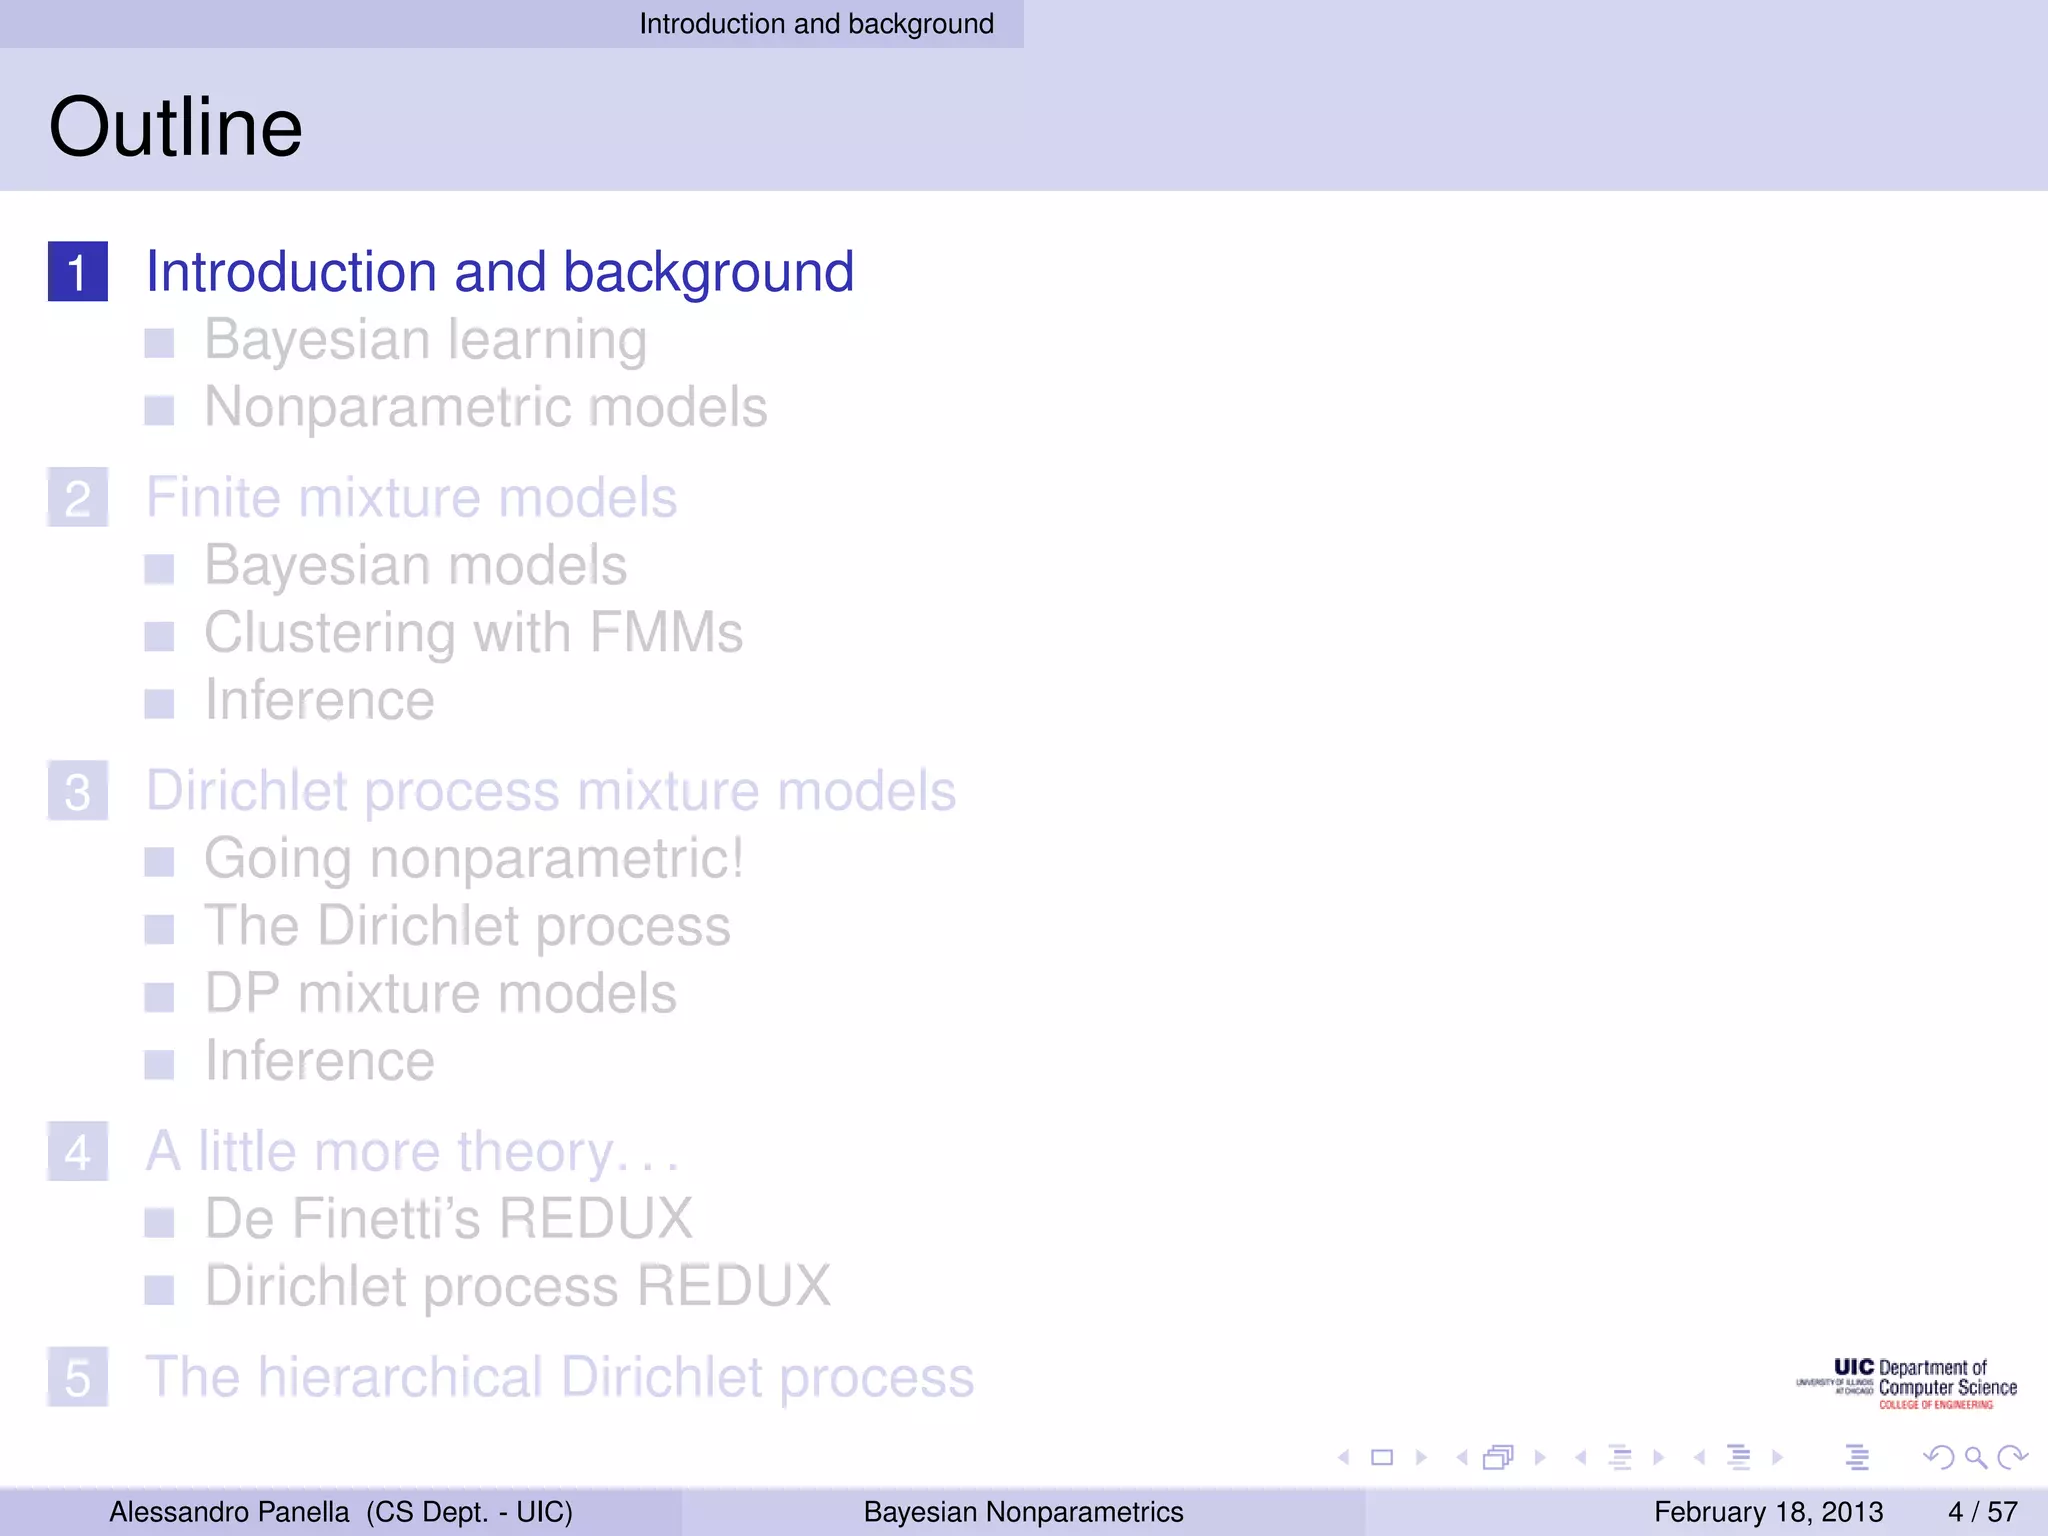This screenshot has height=1536, width=2048.
Task: Click the section number 5 square
Action: tap(78, 1377)
